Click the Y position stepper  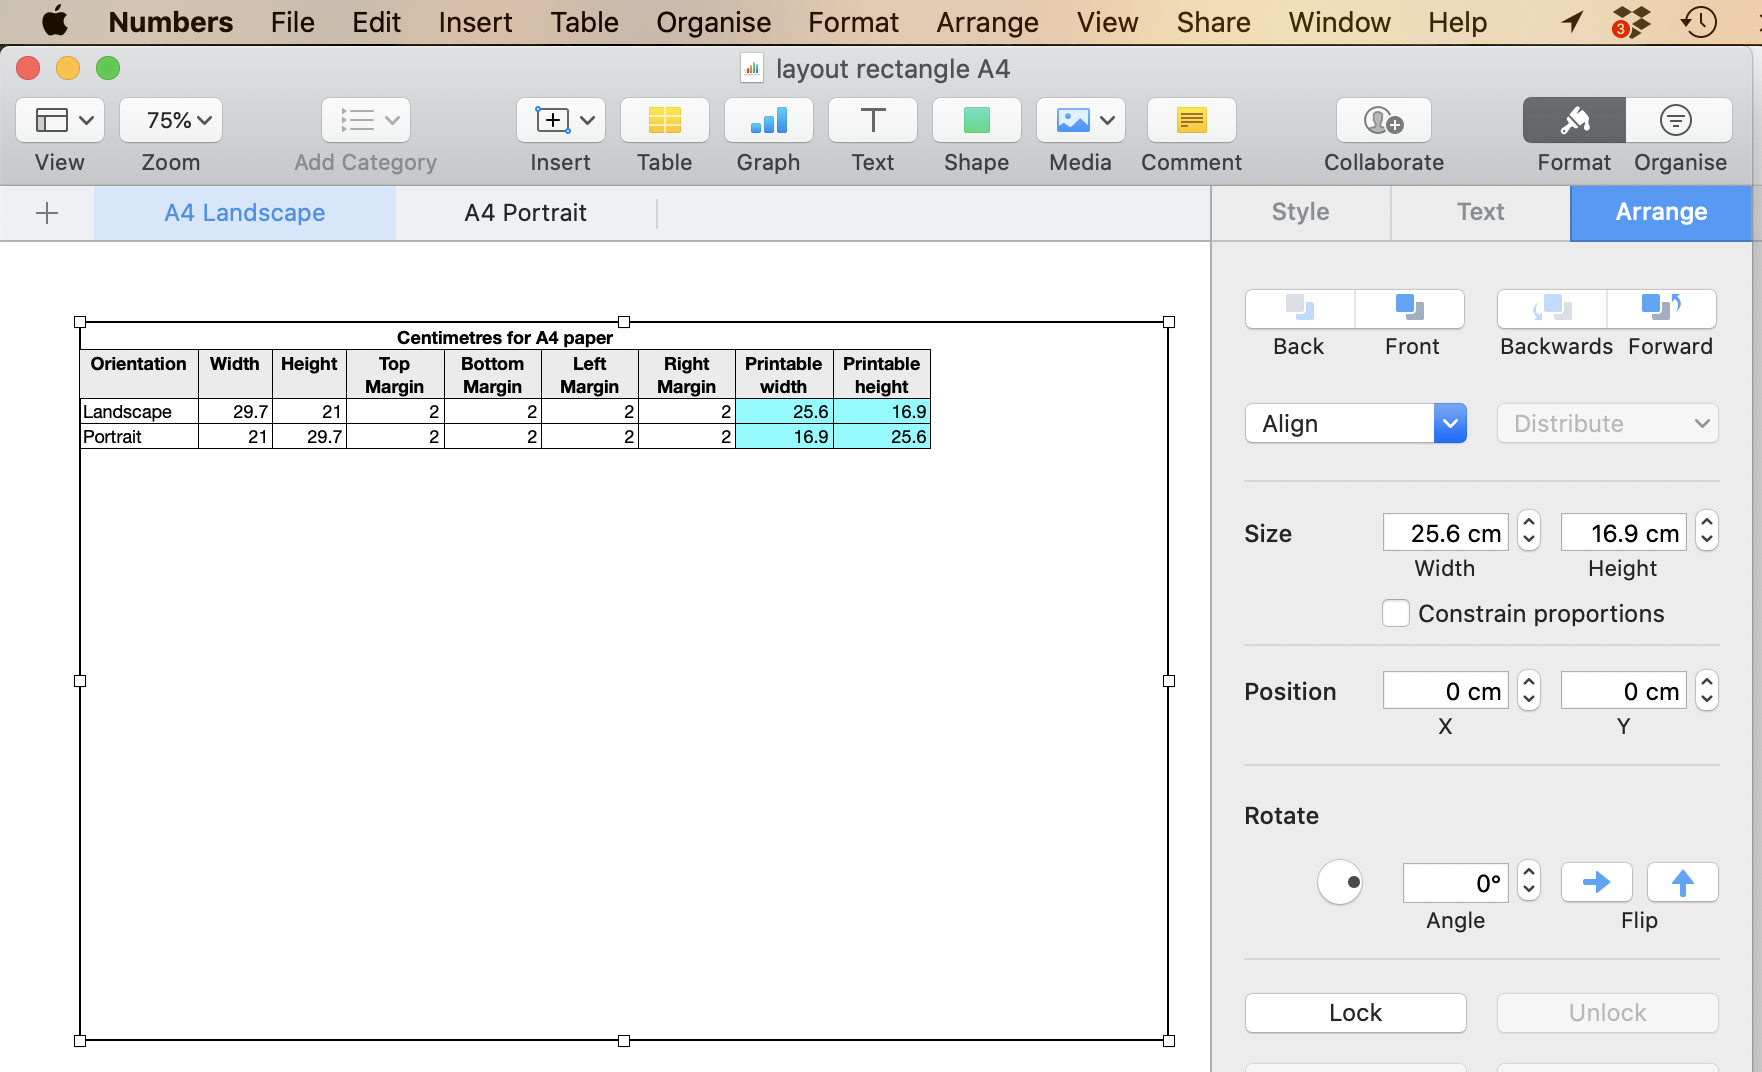tap(1707, 690)
